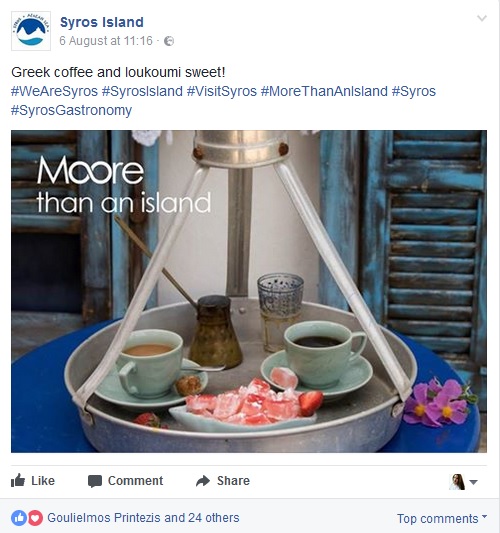
Task: Open the react-as profile selector arrow
Action: [x=473, y=482]
